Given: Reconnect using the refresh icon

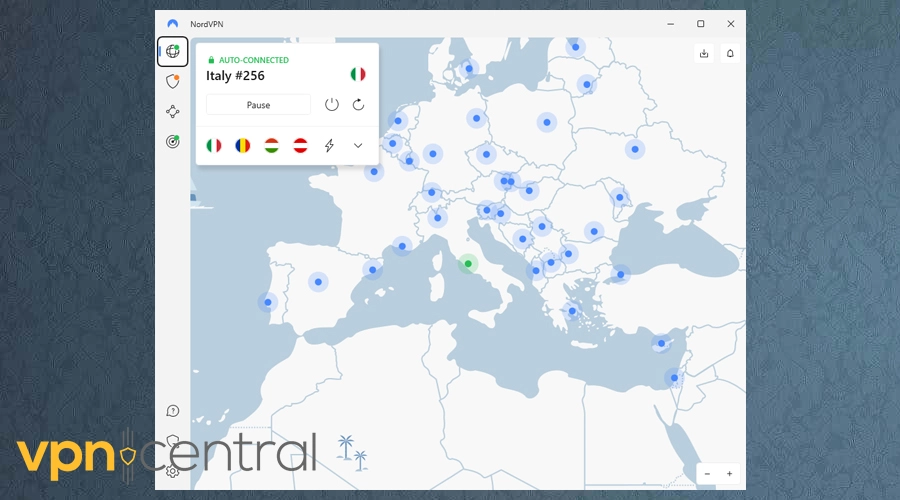Looking at the screenshot, I should (x=358, y=104).
